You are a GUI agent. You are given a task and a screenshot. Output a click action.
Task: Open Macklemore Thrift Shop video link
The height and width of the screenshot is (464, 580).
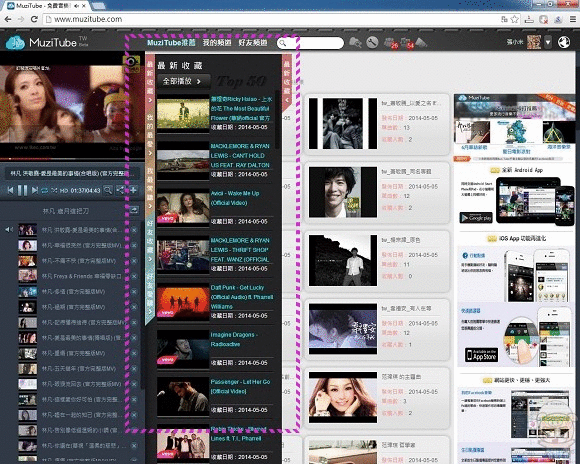tap(240, 250)
